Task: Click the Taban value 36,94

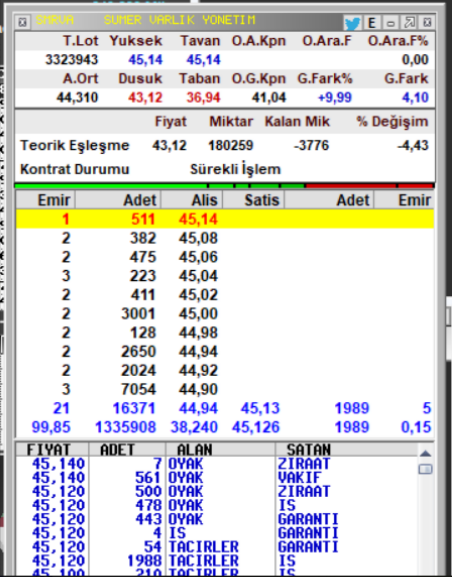Action: point(203,98)
